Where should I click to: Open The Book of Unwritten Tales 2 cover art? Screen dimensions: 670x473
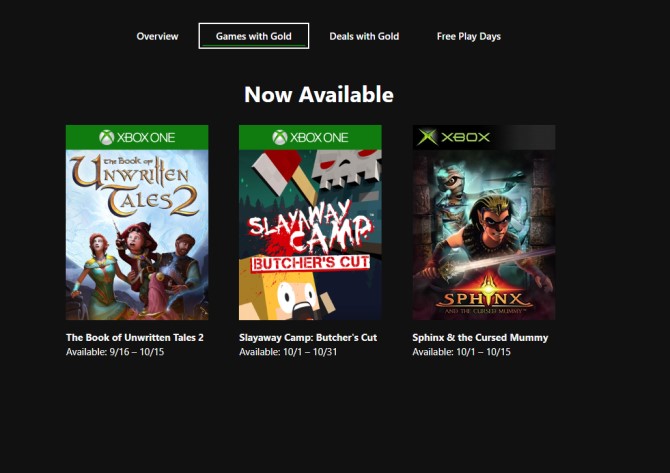click(137, 235)
